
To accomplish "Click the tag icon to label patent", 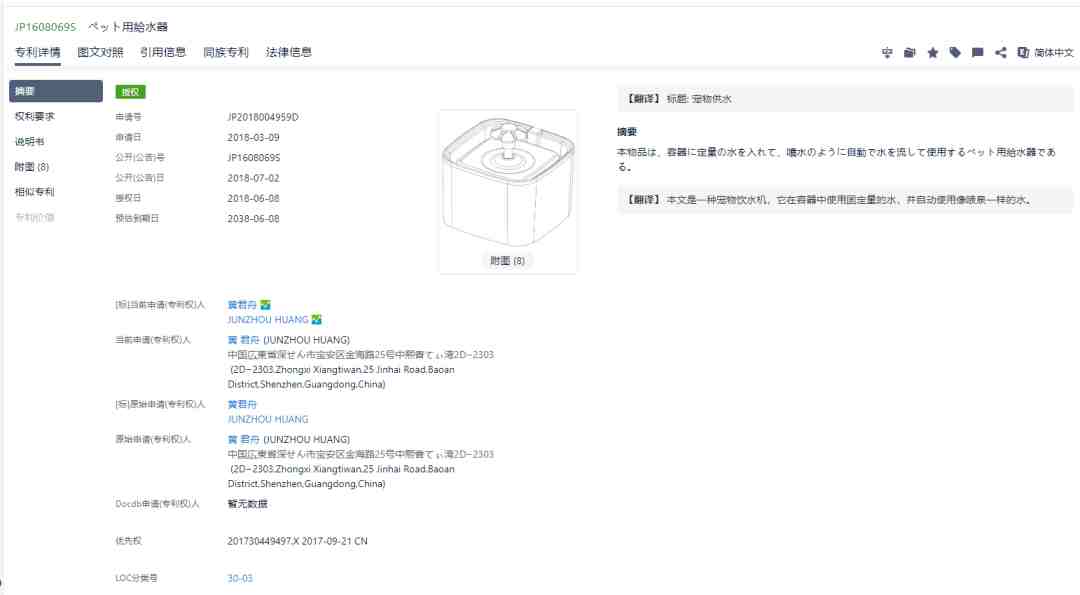I will [x=955, y=52].
